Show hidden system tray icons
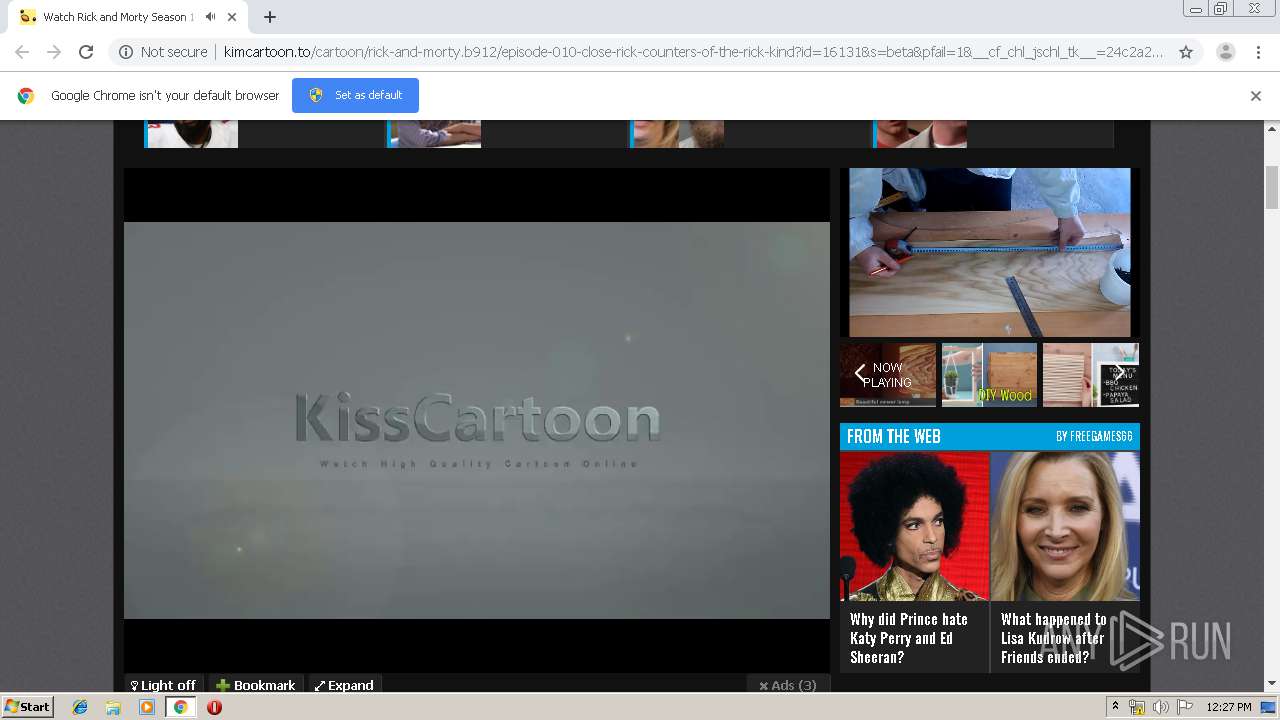 [1116, 707]
